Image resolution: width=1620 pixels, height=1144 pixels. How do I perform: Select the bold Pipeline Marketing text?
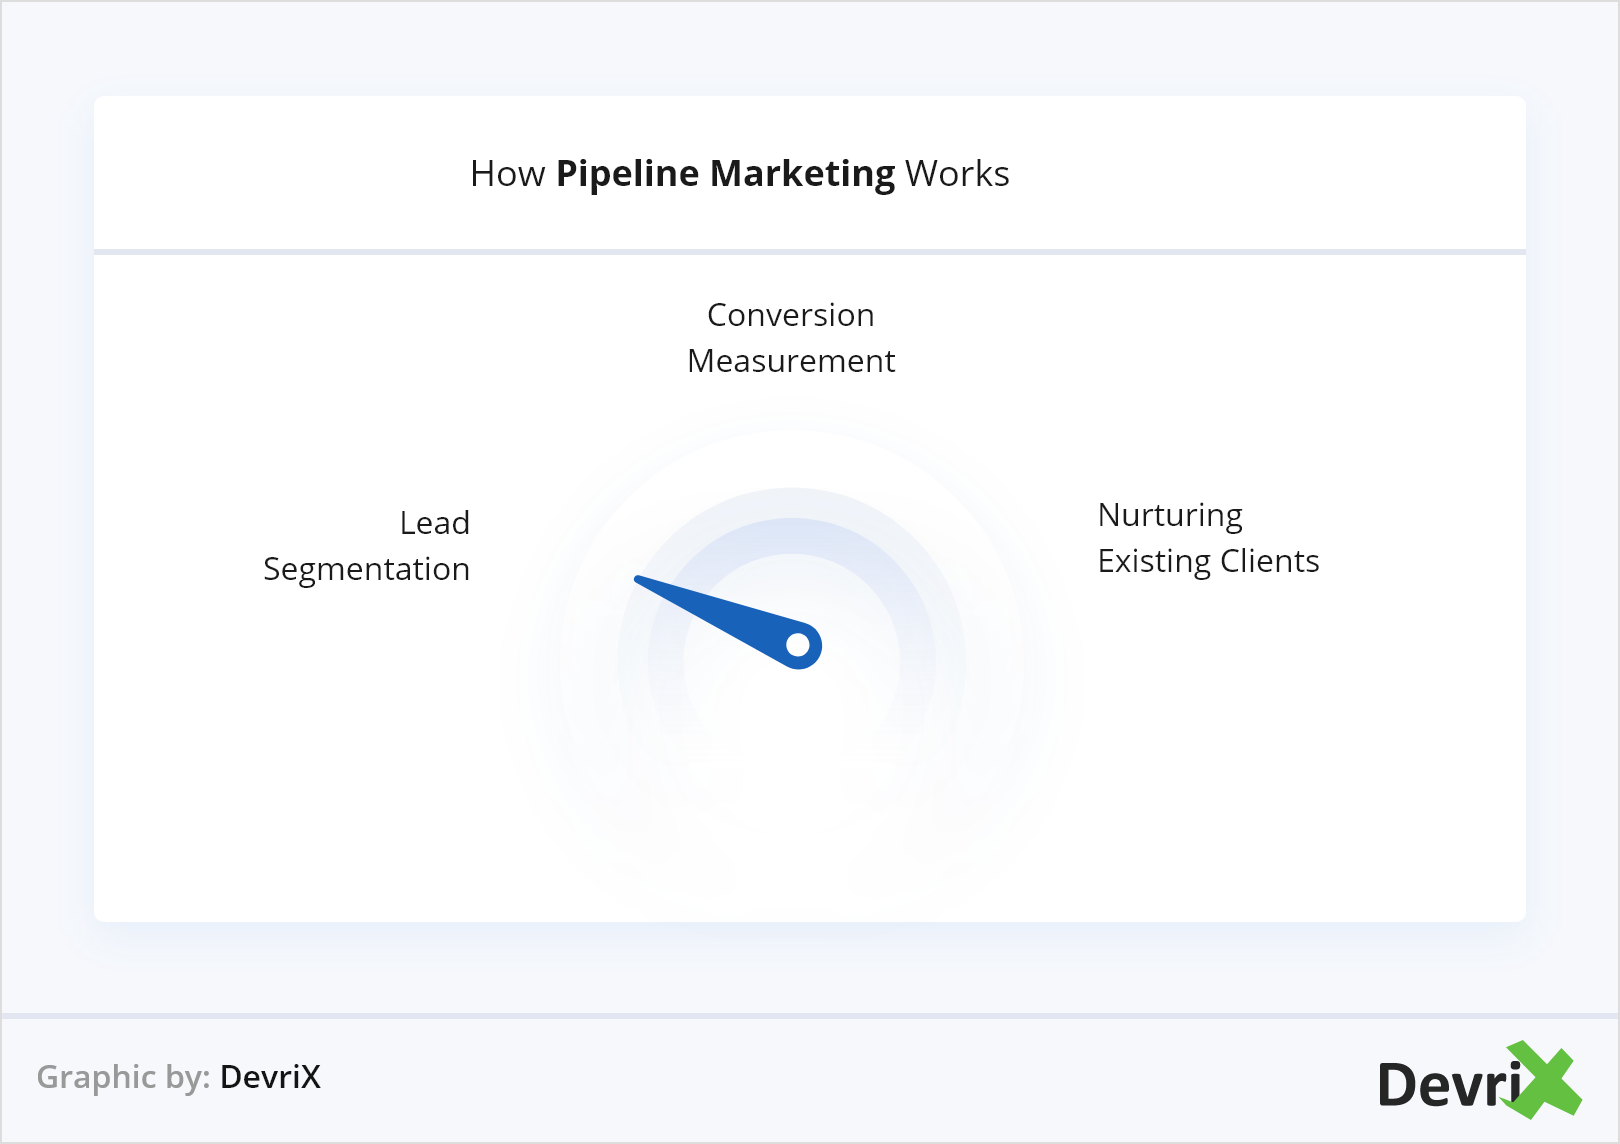[x=725, y=174]
